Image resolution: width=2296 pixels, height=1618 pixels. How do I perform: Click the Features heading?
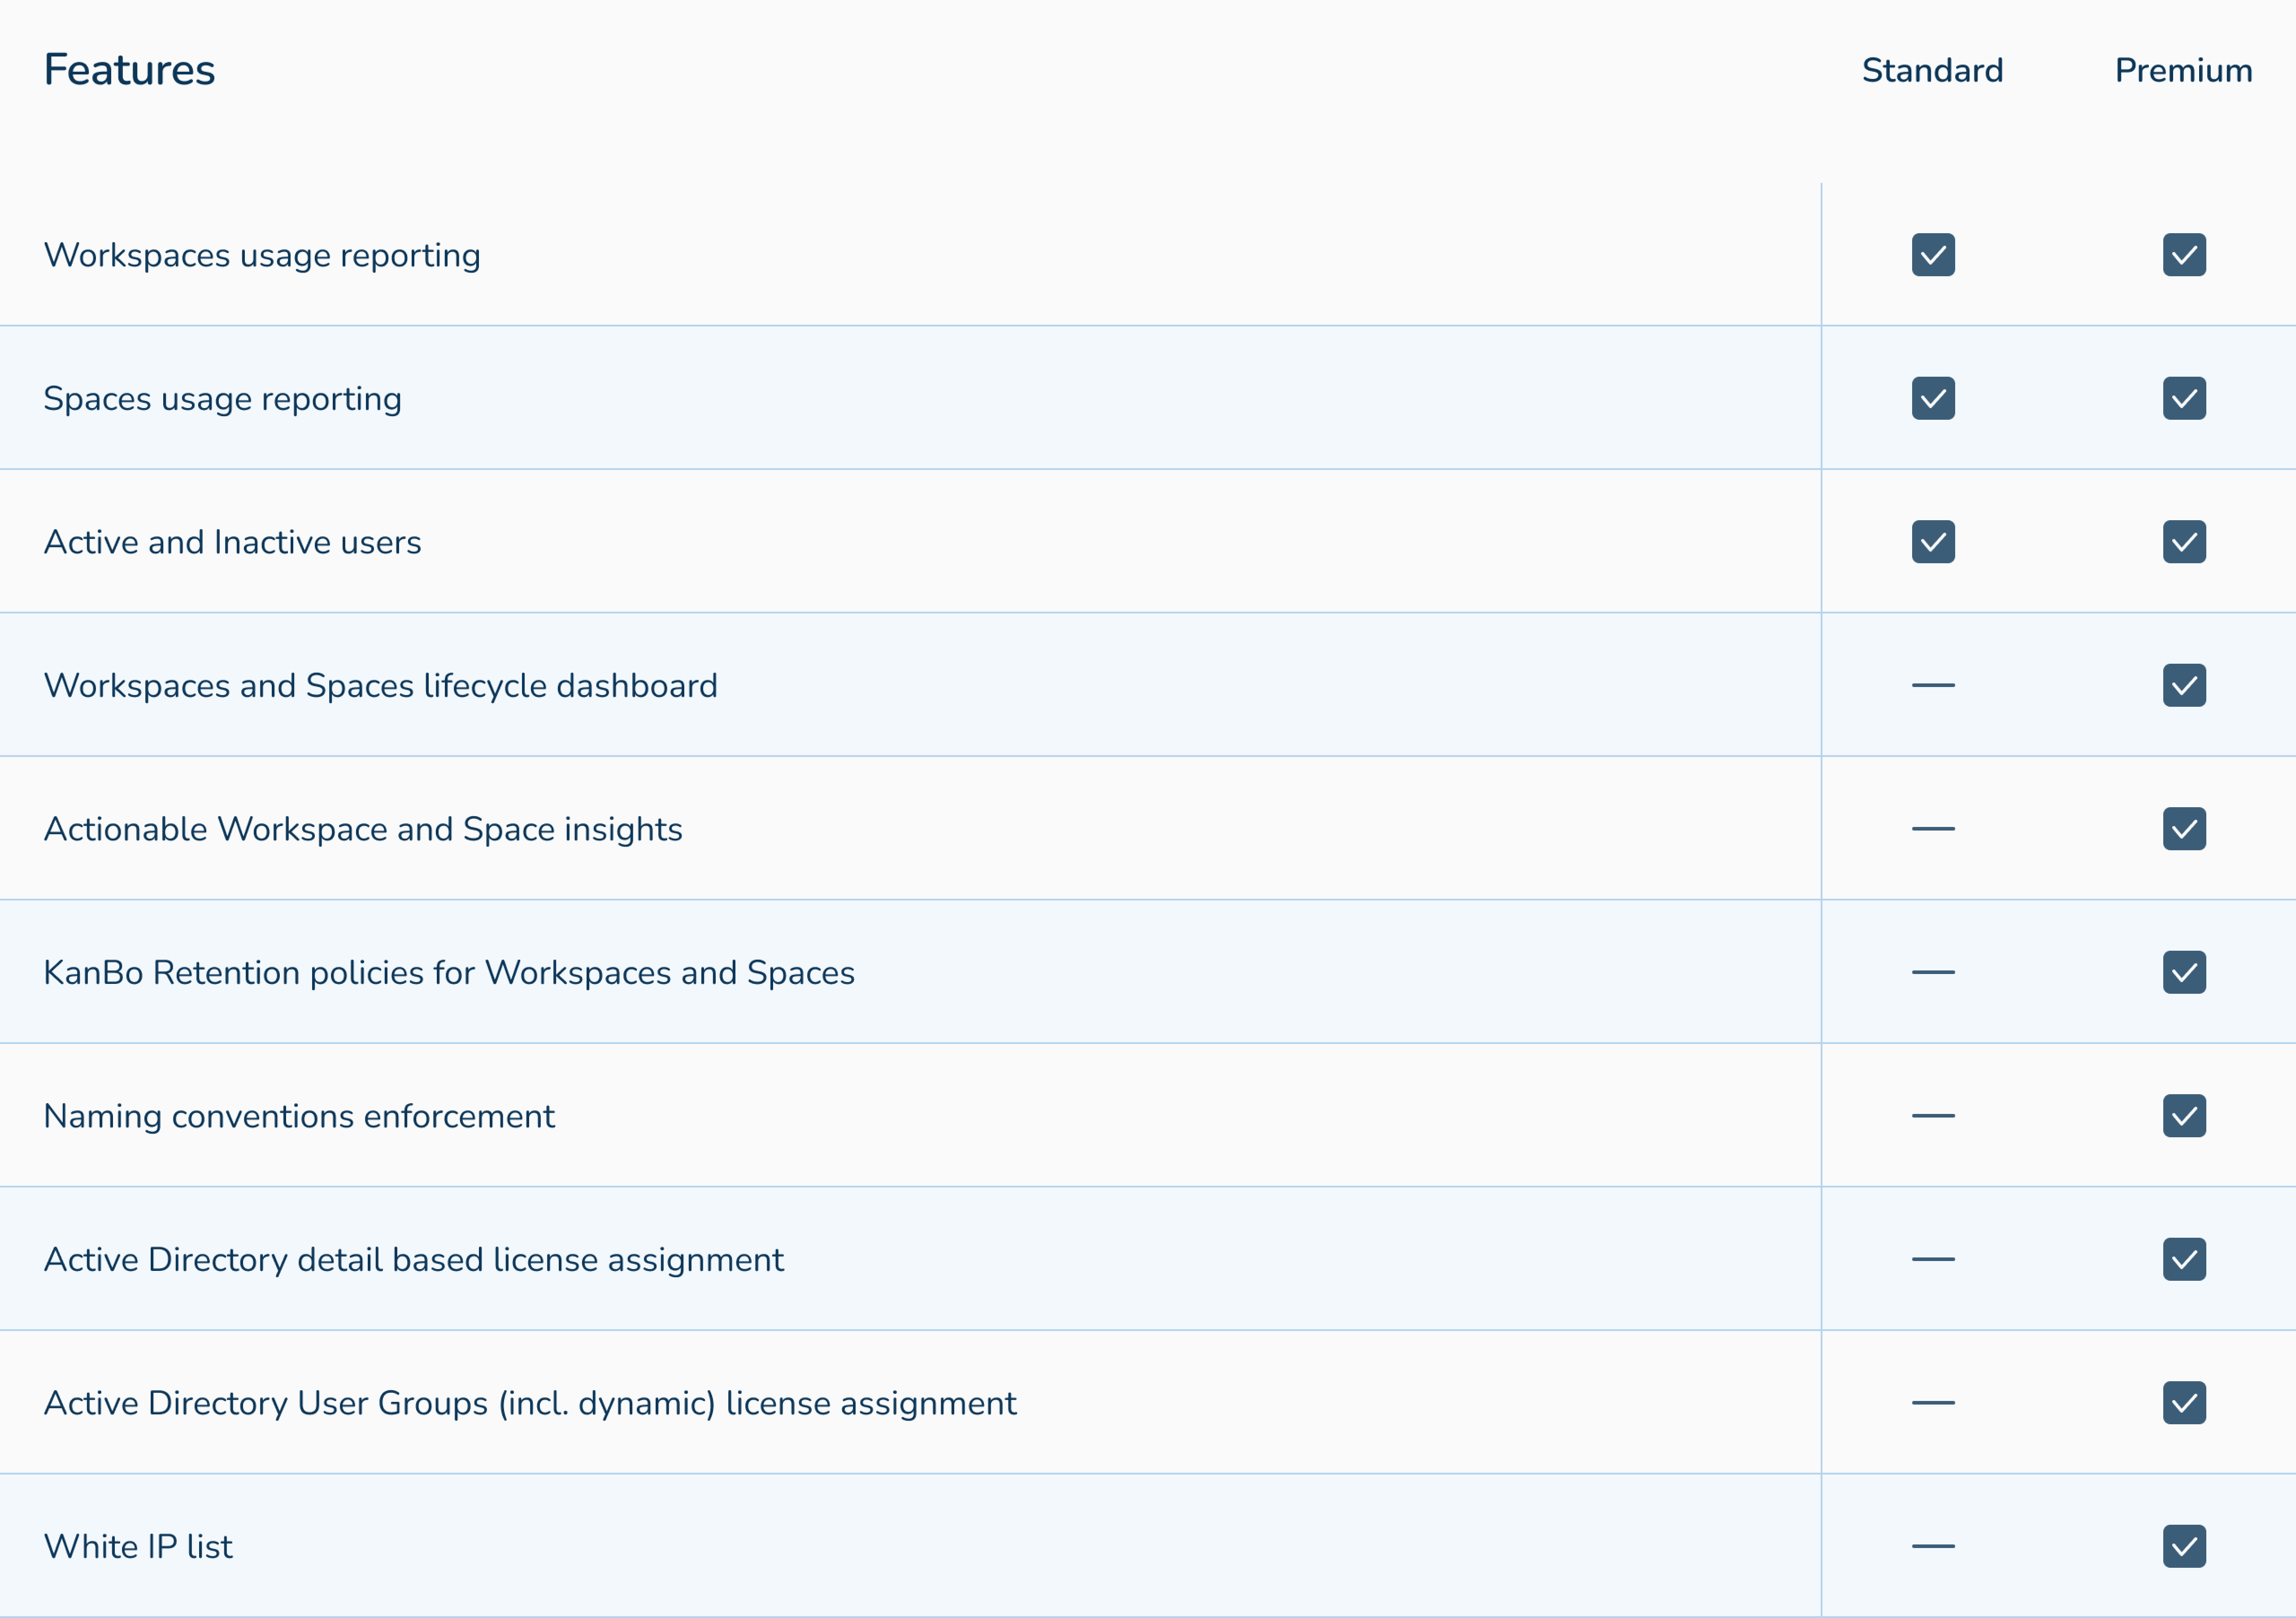(x=129, y=70)
